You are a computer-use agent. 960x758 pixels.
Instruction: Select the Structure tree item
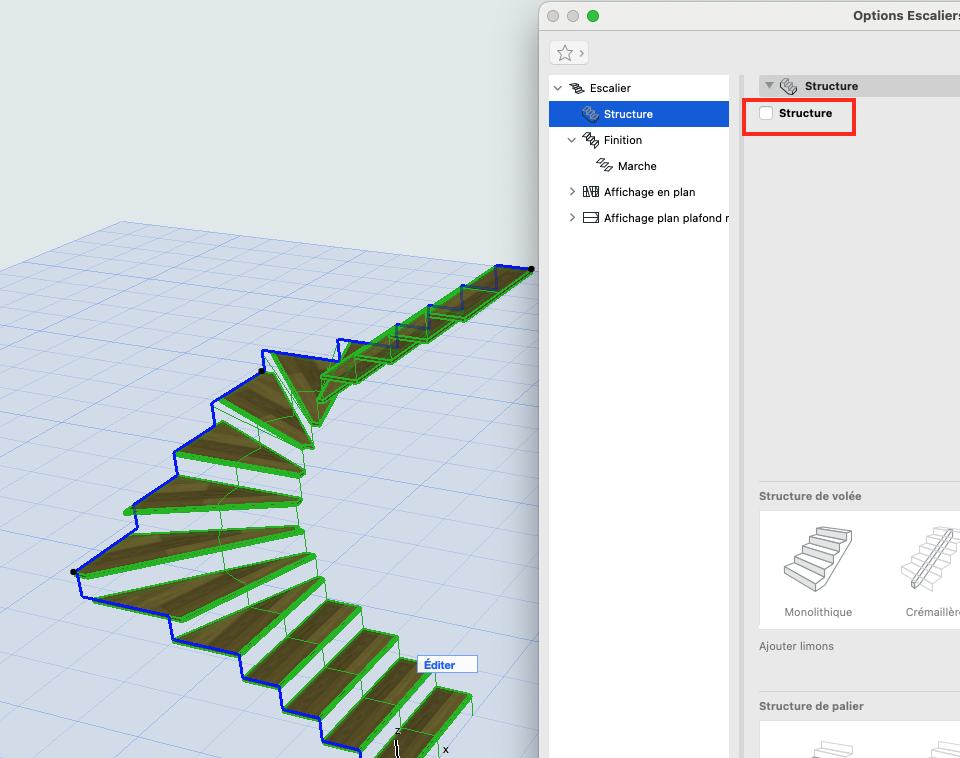click(639, 114)
